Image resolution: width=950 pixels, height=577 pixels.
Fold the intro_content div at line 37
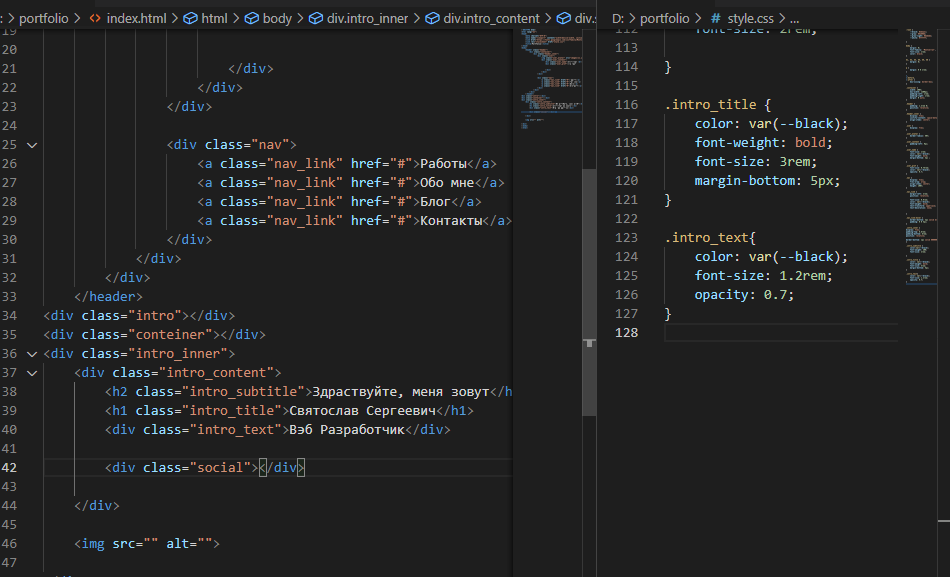coord(32,373)
